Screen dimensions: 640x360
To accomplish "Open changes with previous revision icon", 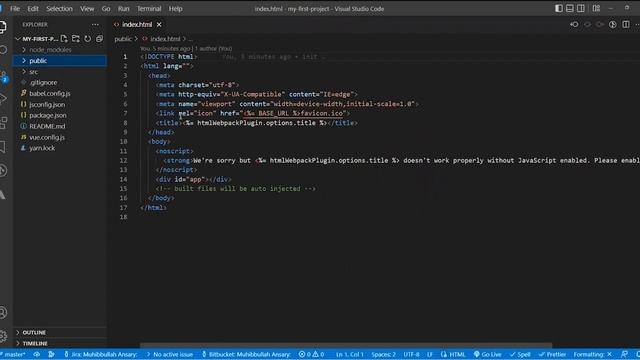I will [574, 24].
